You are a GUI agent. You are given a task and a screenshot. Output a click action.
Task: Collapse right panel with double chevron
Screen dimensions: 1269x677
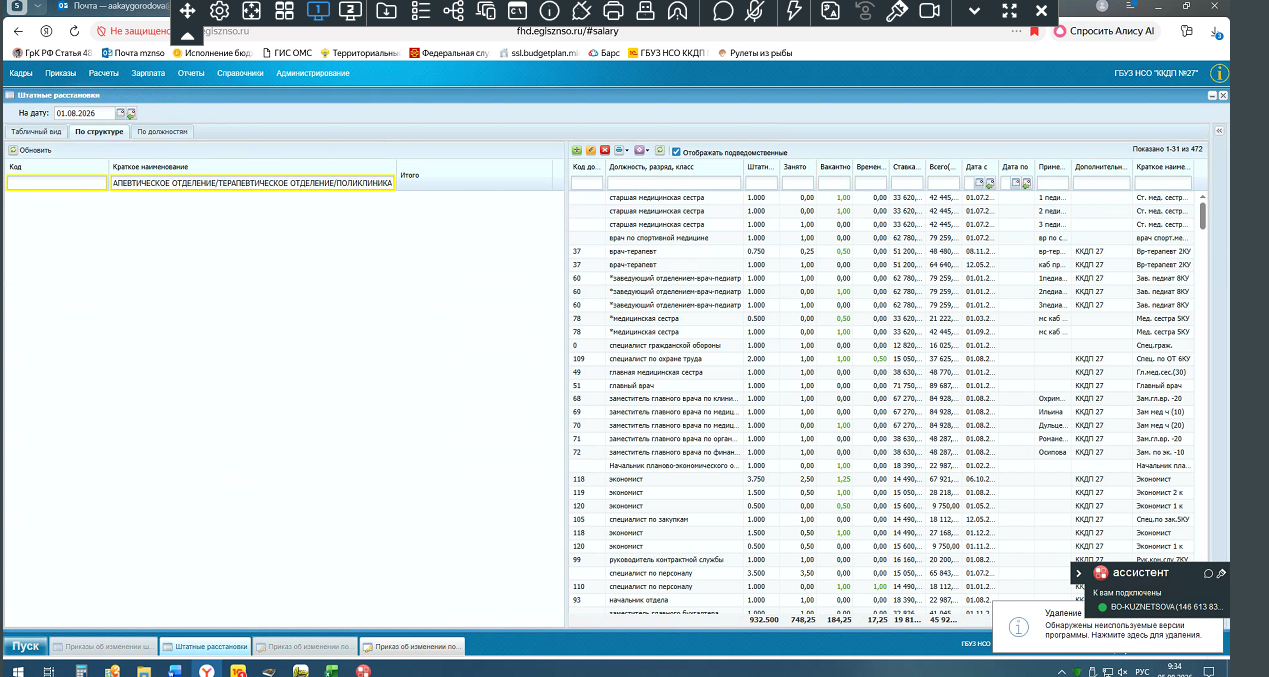(1221, 131)
